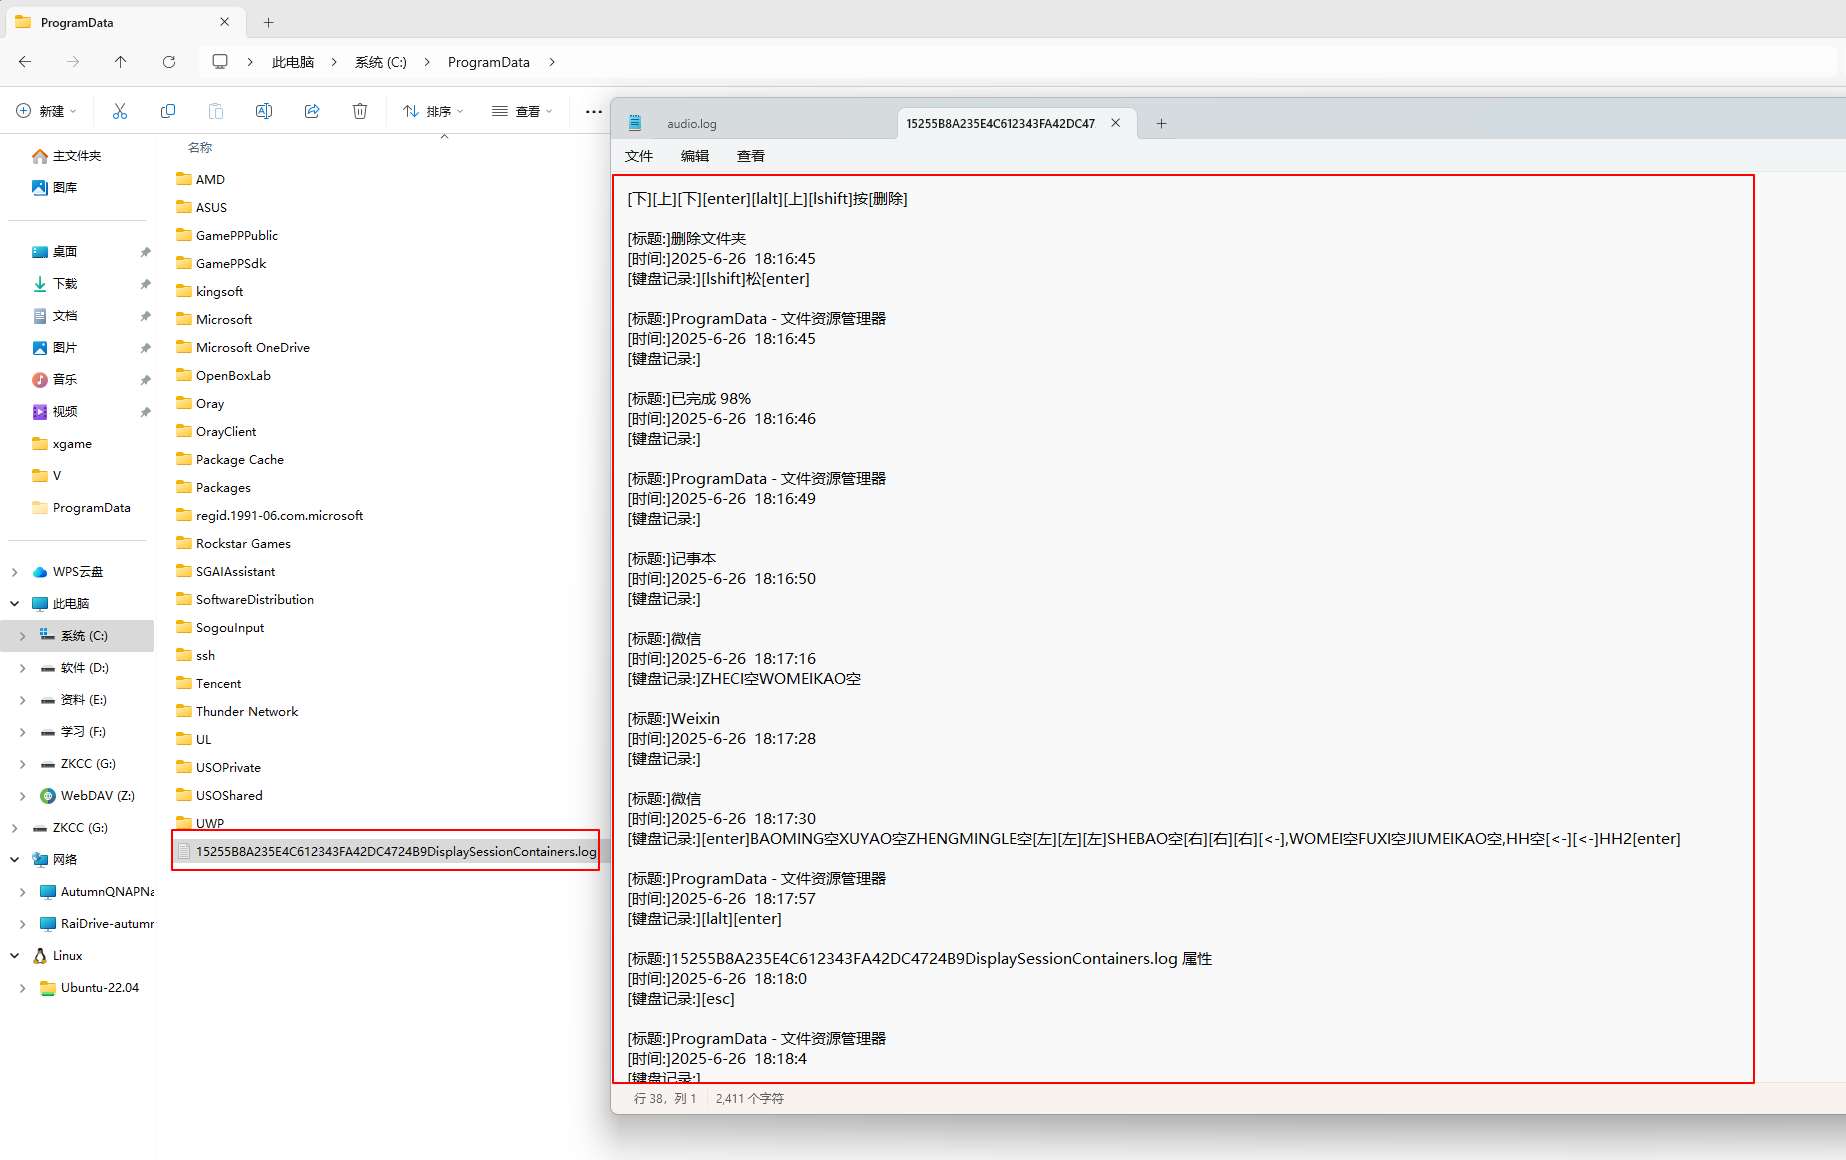The width and height of the screenshot is (1846, 1160).
Task: Expand the WPS云盘 tree node
Action: click(x=14, y=572)
